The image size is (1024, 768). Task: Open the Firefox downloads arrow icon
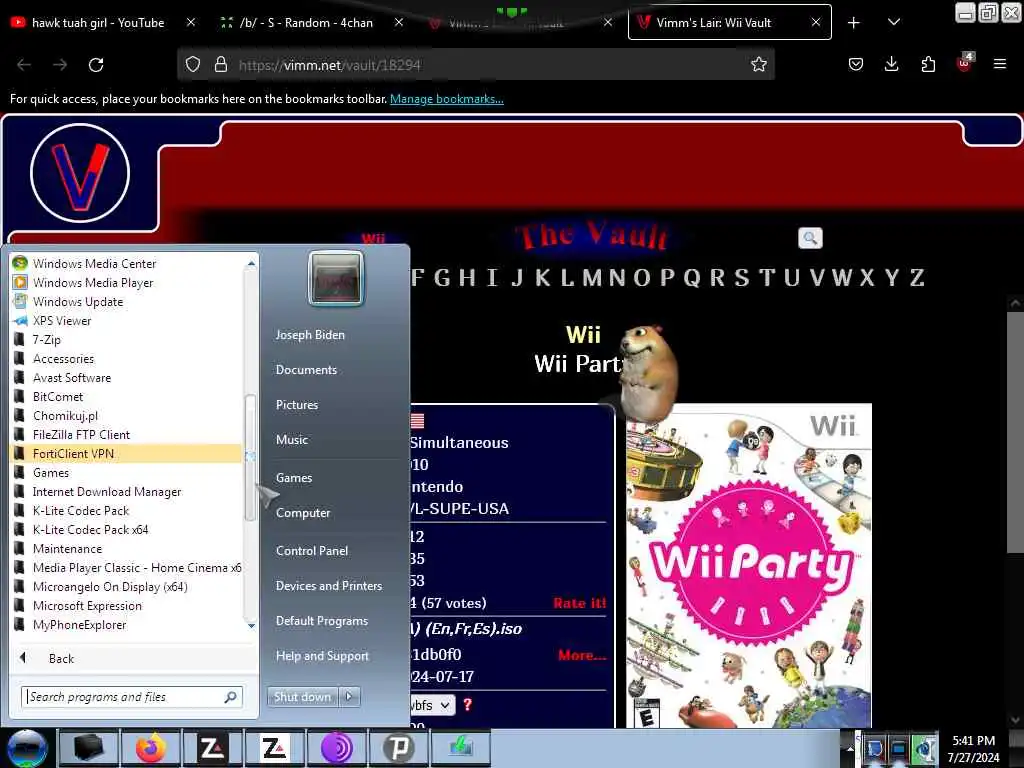[891, 64]
